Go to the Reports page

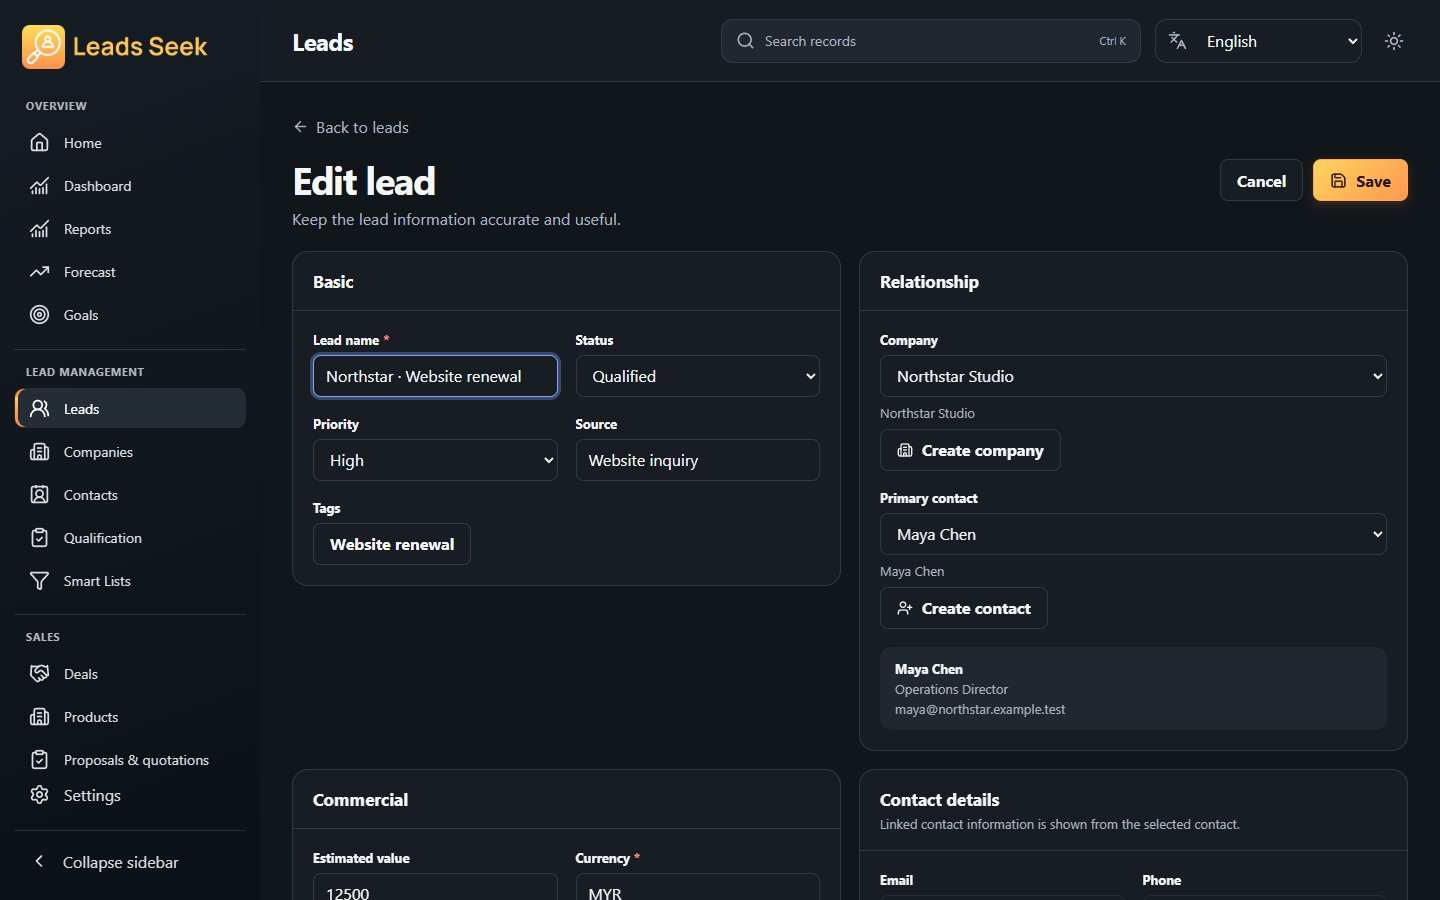tap(130, 229)
